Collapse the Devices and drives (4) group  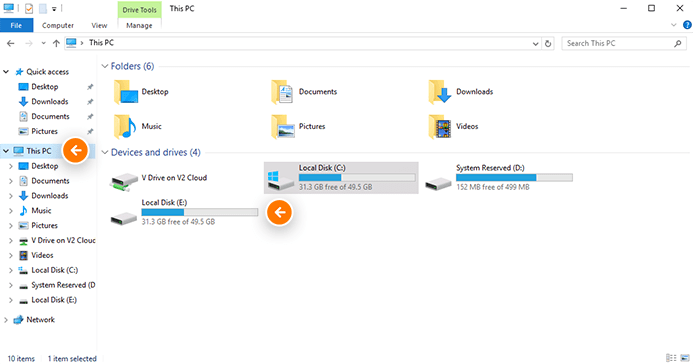[x=105, y=152]
